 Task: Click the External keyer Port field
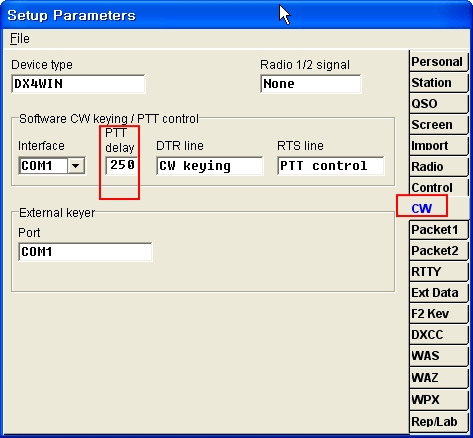[x=85, y=252]
